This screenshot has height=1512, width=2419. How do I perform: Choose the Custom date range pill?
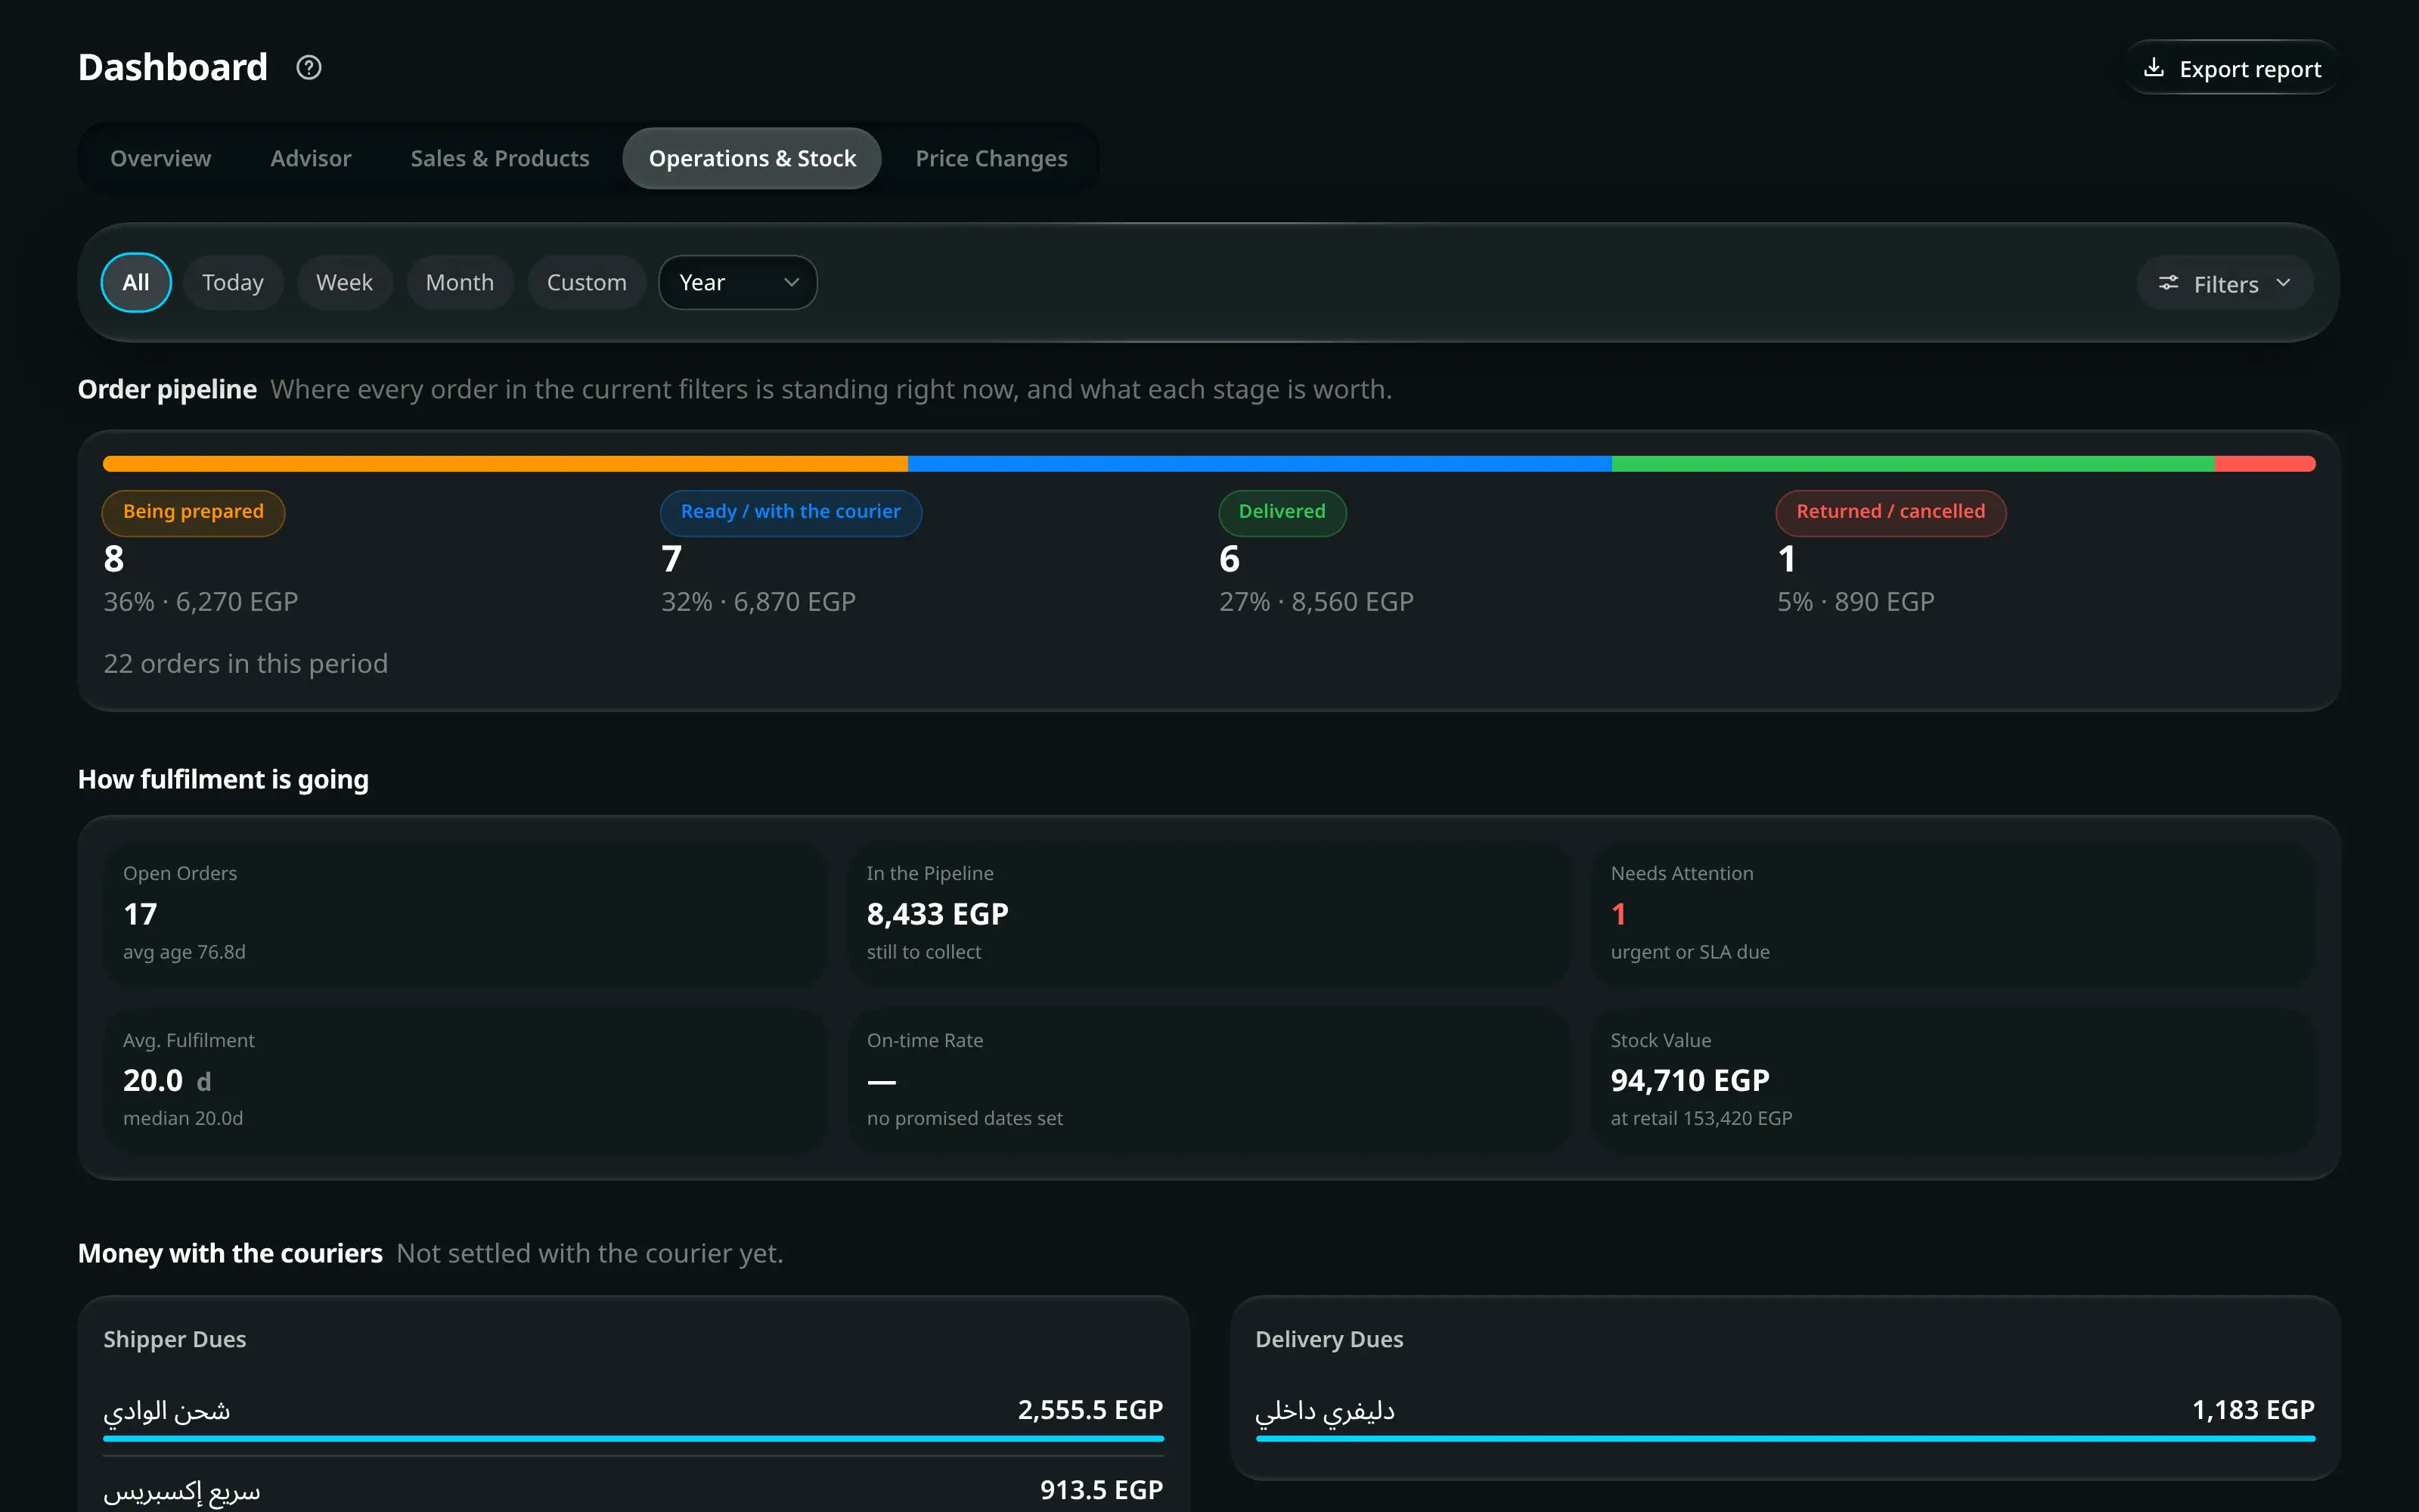[x=587, y=283]
